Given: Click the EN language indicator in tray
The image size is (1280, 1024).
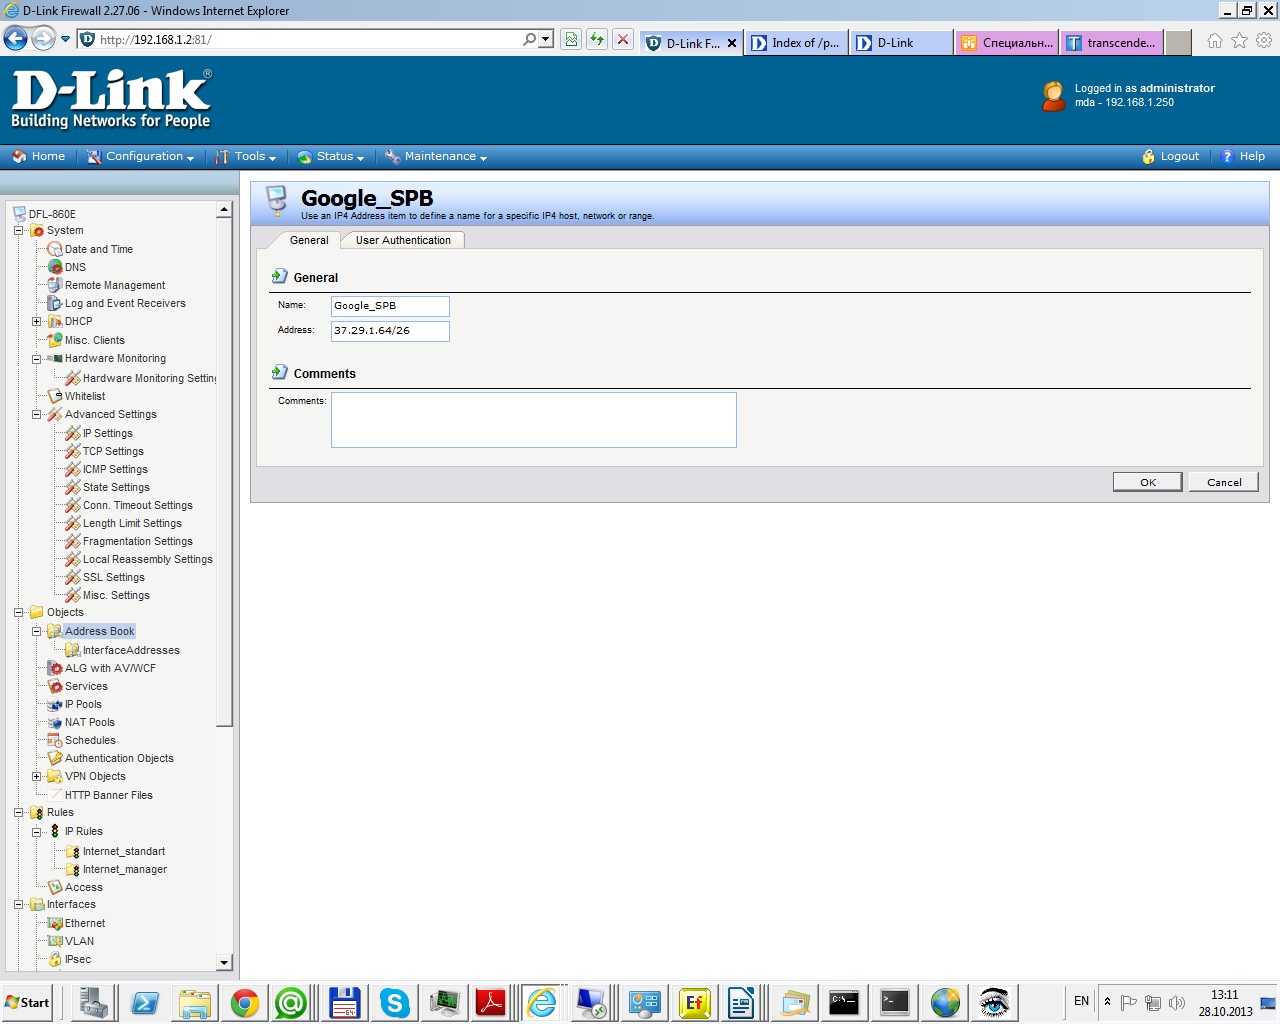Looking at the screenshot, I should coord(1081,1001).
